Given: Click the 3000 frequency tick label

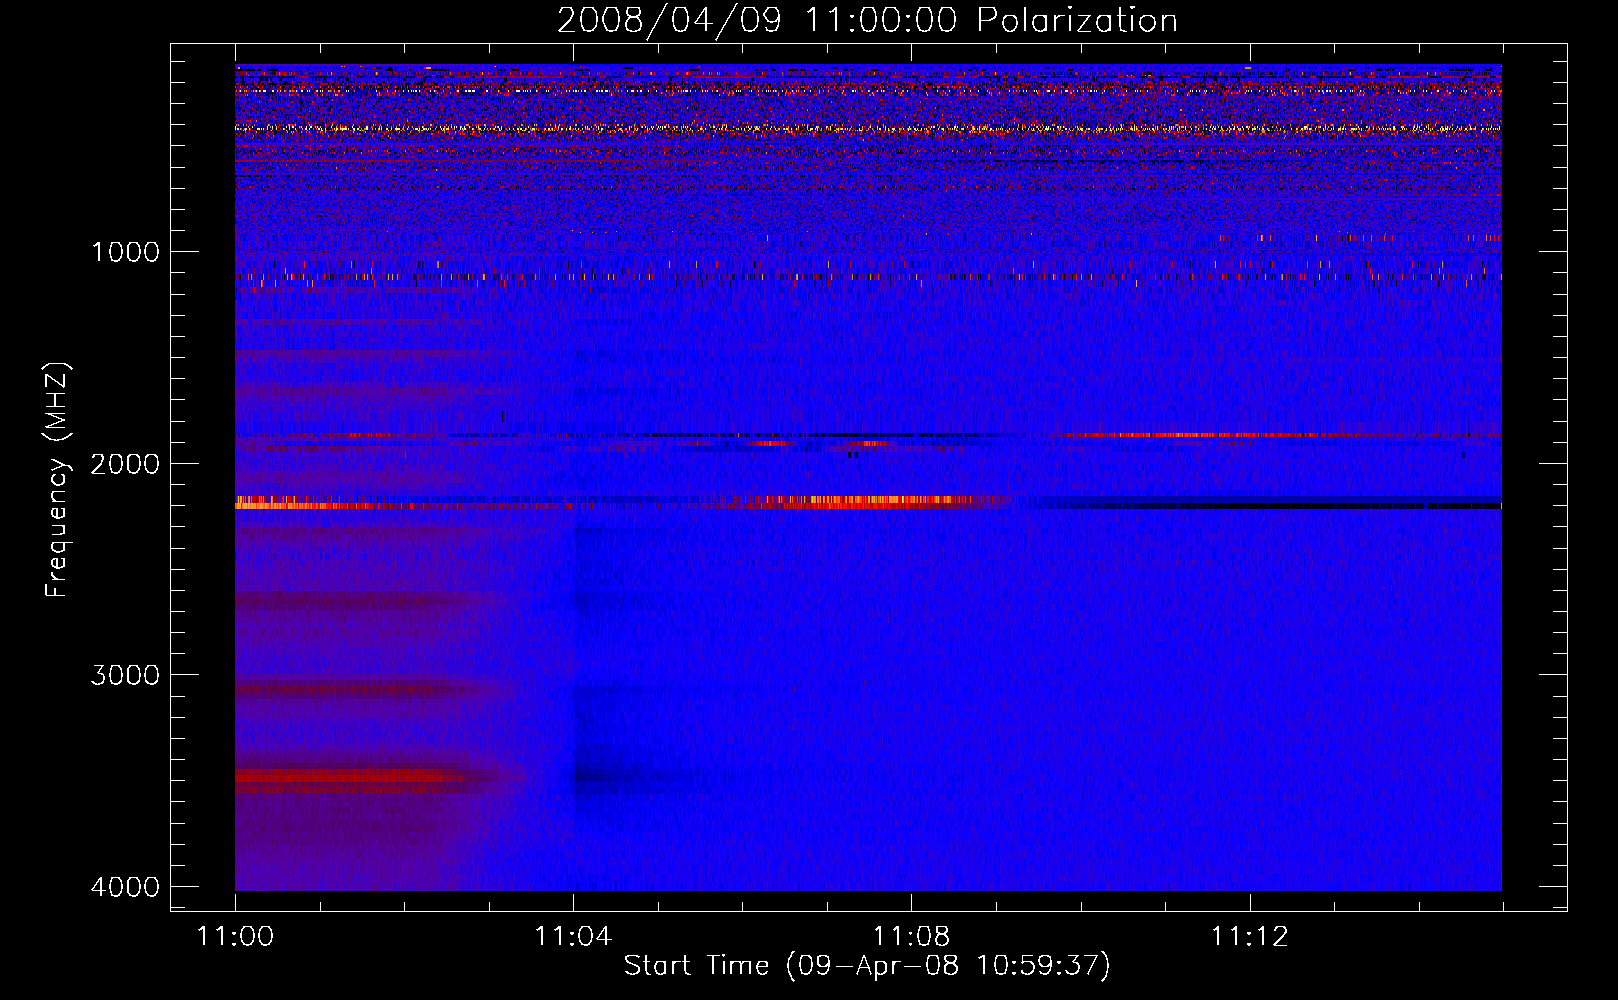Looking at the screenshot, I should pos(125,675).
